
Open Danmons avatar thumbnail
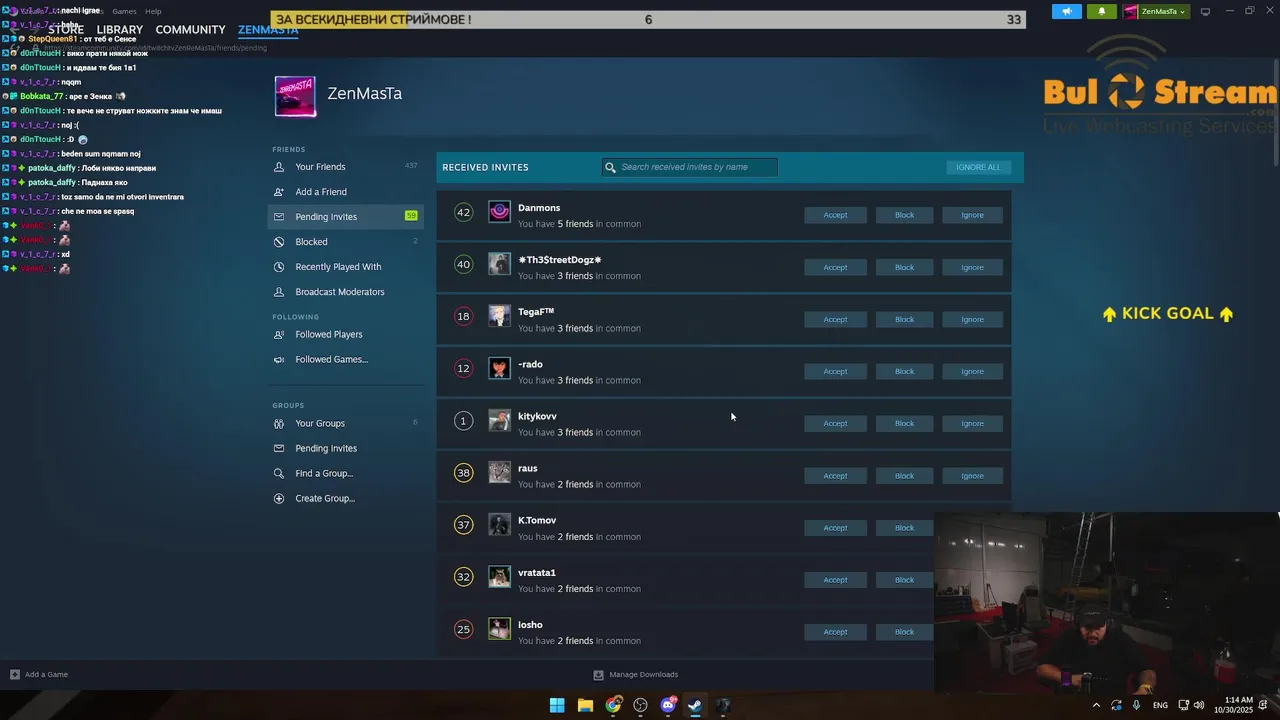(499, 212)
